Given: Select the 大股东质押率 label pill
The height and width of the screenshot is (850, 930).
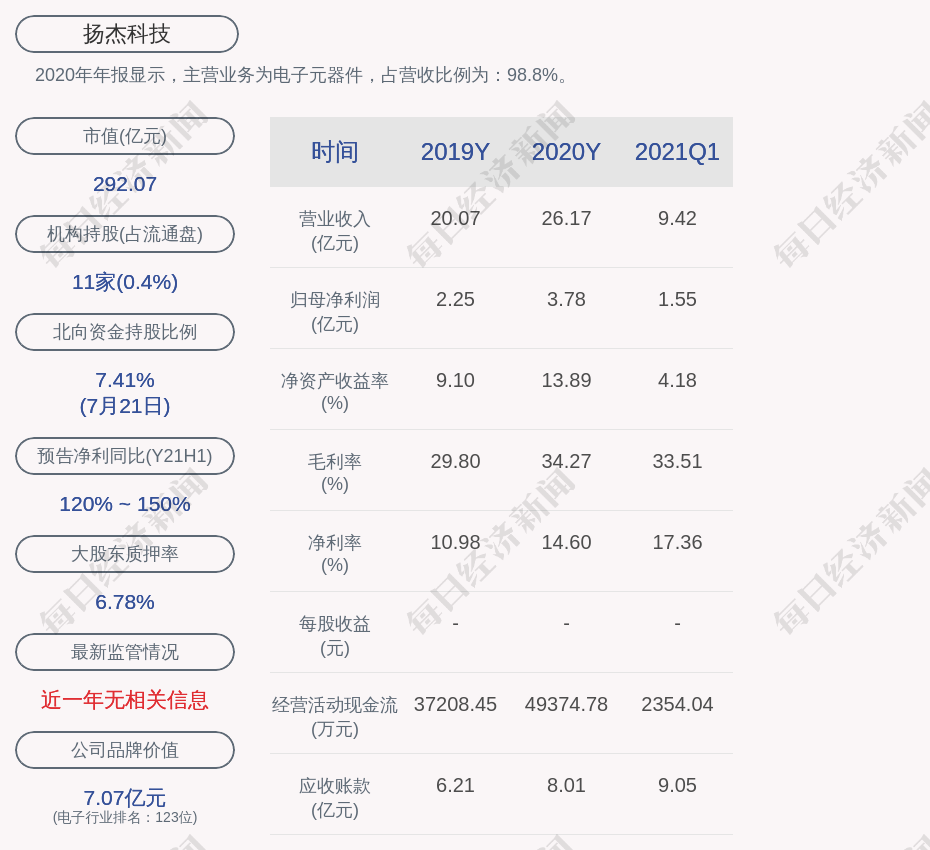Looking at the screenshot, I should point(125,553).
